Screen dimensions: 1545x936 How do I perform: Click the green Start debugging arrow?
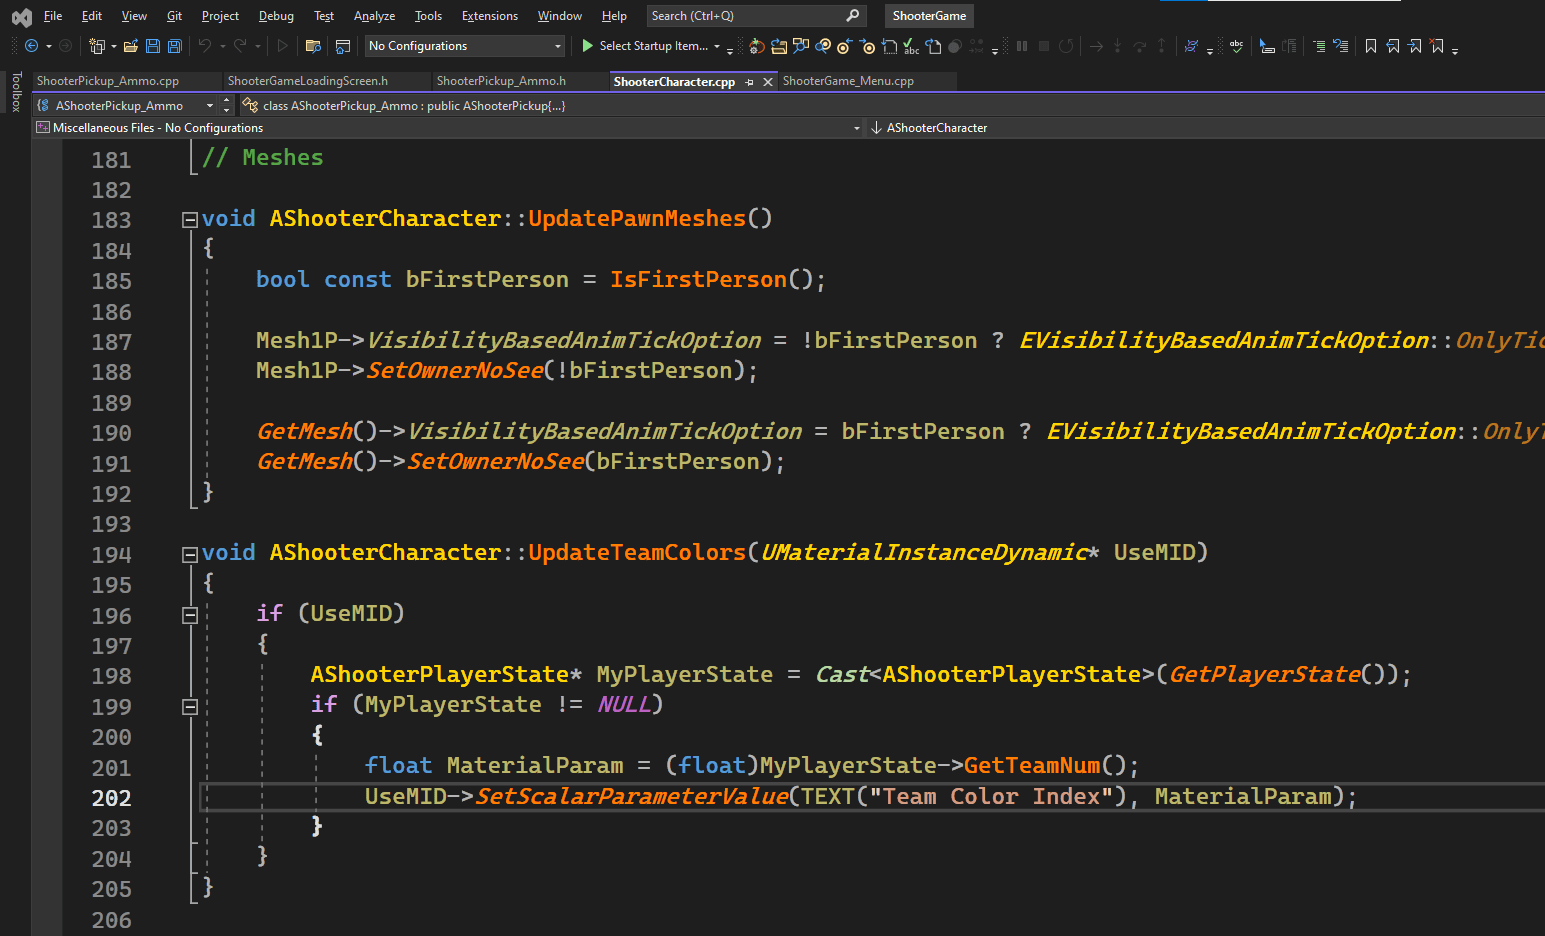pyautogui.click(x=588, y=46)
